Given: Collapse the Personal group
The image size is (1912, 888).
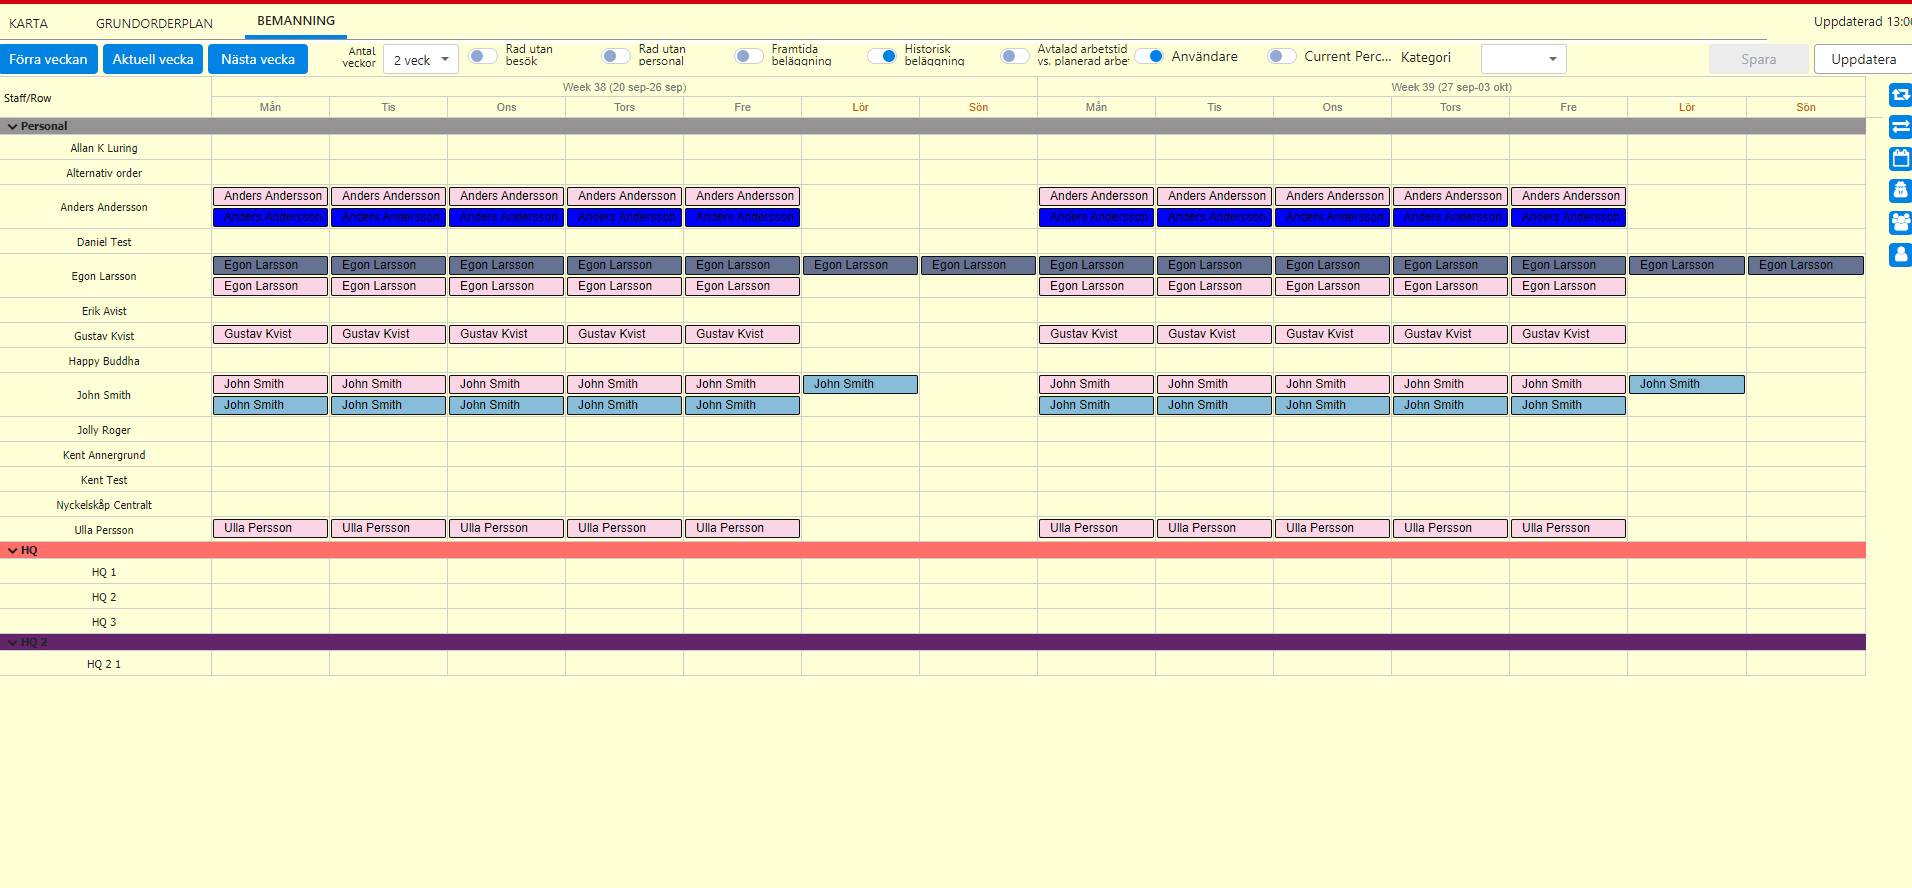Looking at the screenshot, I should tap(13, 126).
